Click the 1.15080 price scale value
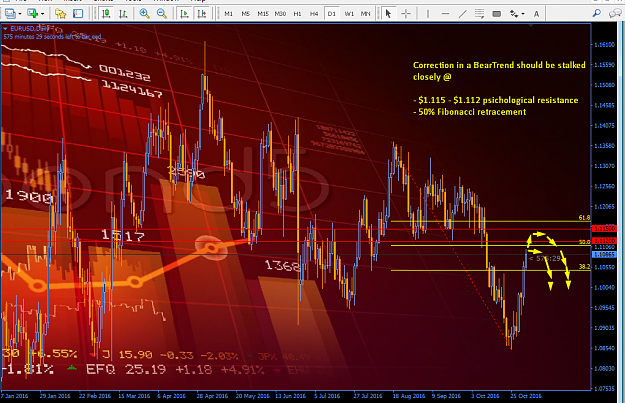Screen dimensions: 625x403 pyautogui.click(x=604, y=85)
